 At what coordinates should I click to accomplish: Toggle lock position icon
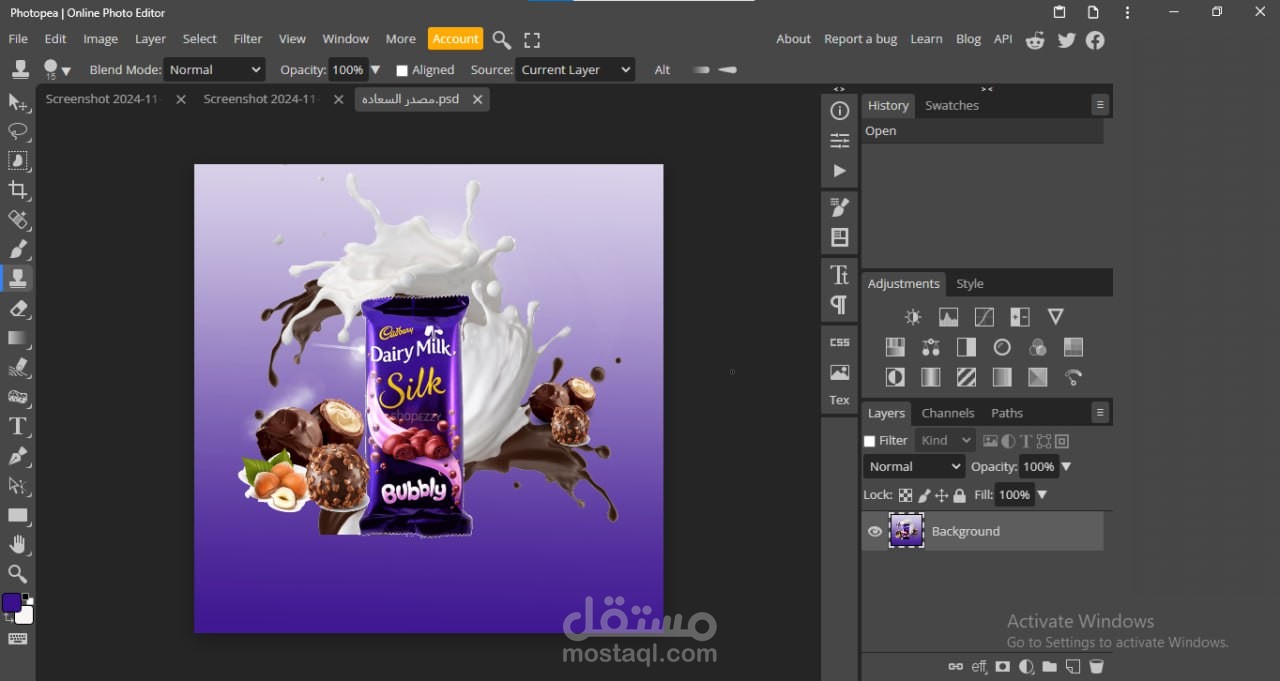(x=941, y=495)
